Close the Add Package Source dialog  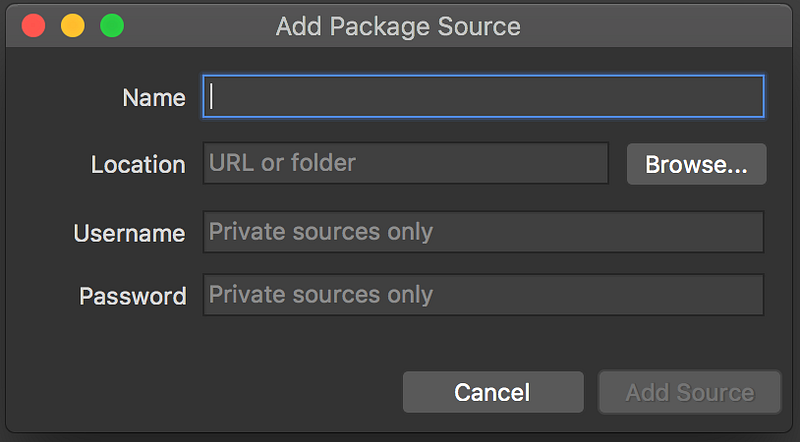pos(34,26)
